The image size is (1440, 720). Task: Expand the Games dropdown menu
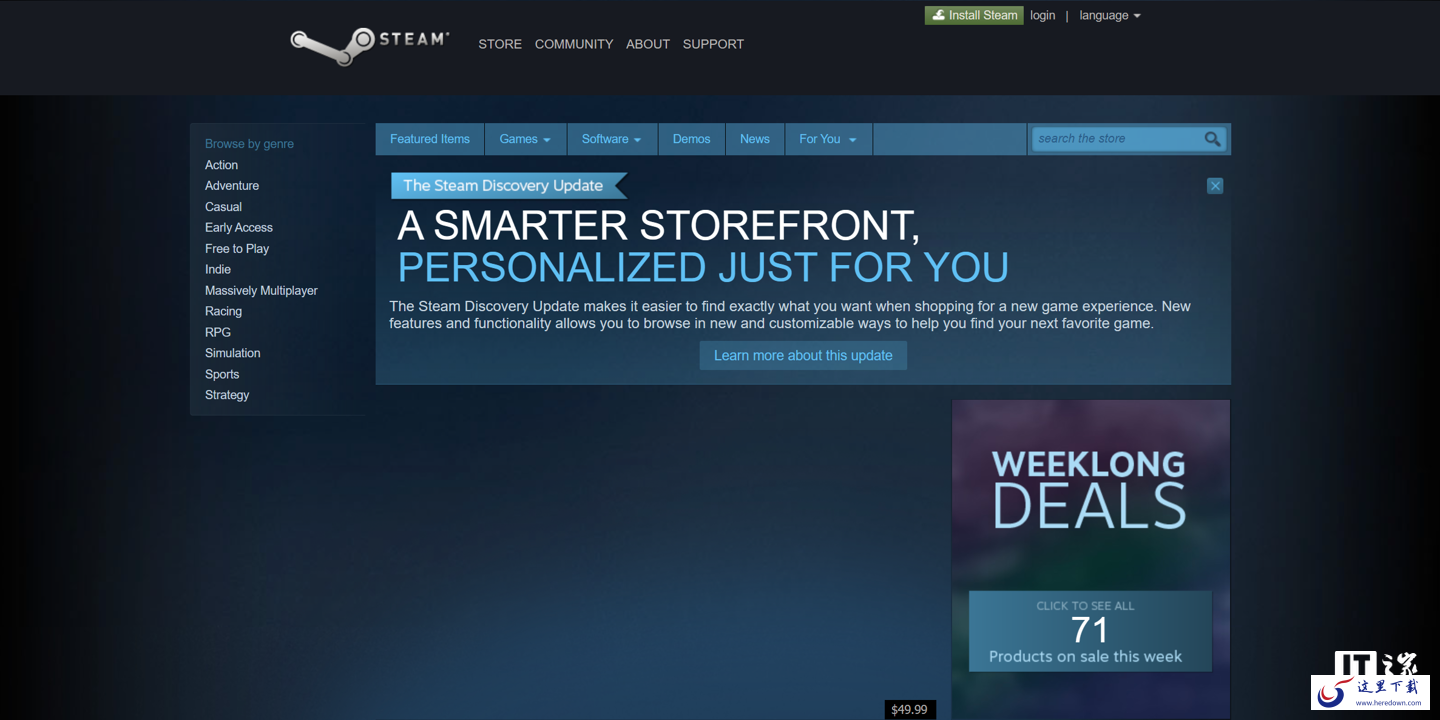tap(525, 139)
